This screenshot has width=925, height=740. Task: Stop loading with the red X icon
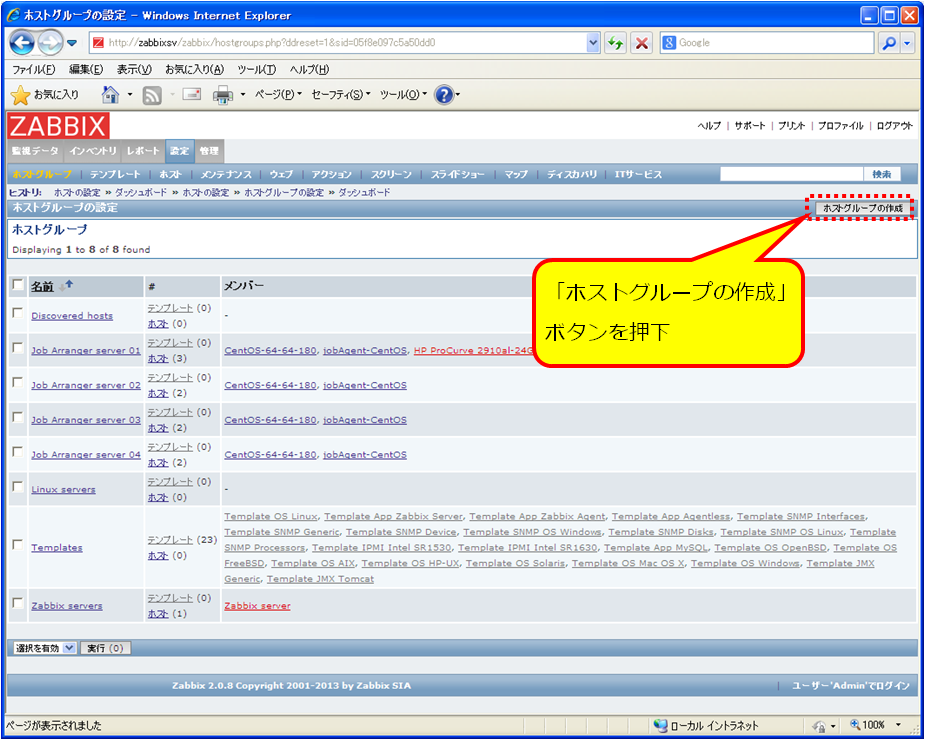[641, 43]
